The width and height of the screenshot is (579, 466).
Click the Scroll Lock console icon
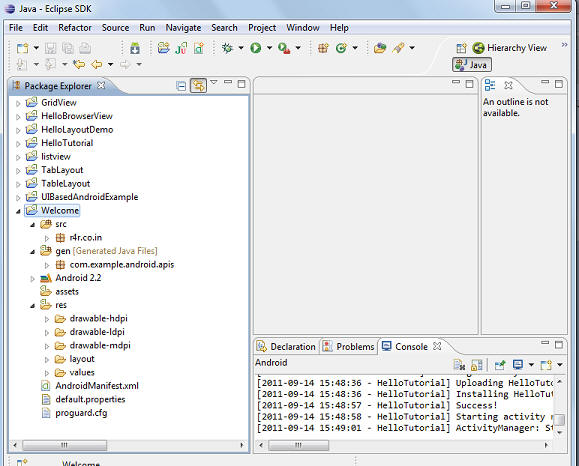(x=477, y=365)
